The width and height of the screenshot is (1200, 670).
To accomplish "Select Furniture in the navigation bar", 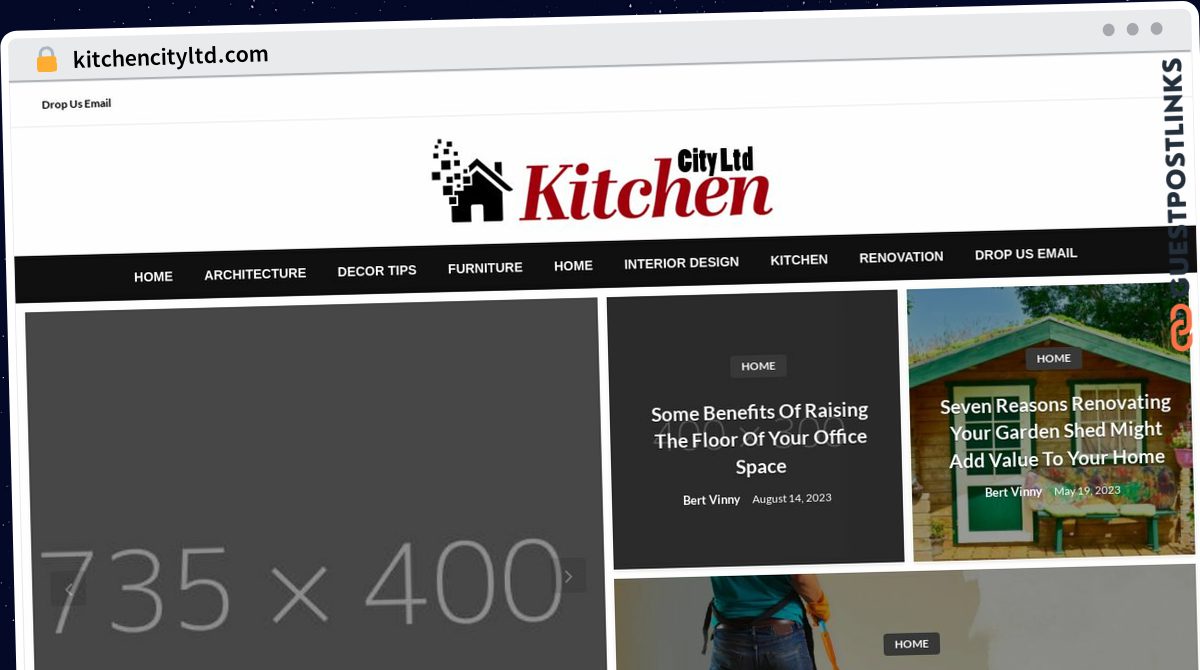I will (x=485, y=268).
